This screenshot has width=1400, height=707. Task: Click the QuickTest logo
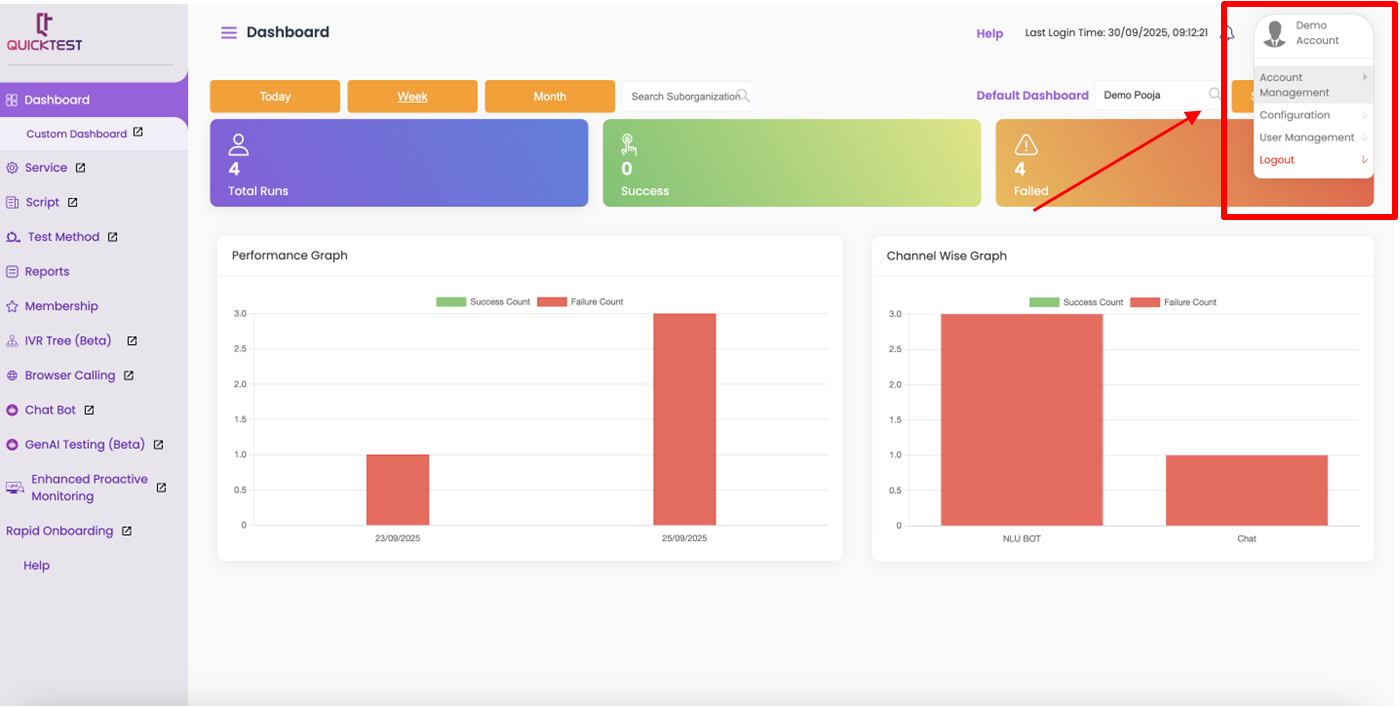[x=45, y=33]
